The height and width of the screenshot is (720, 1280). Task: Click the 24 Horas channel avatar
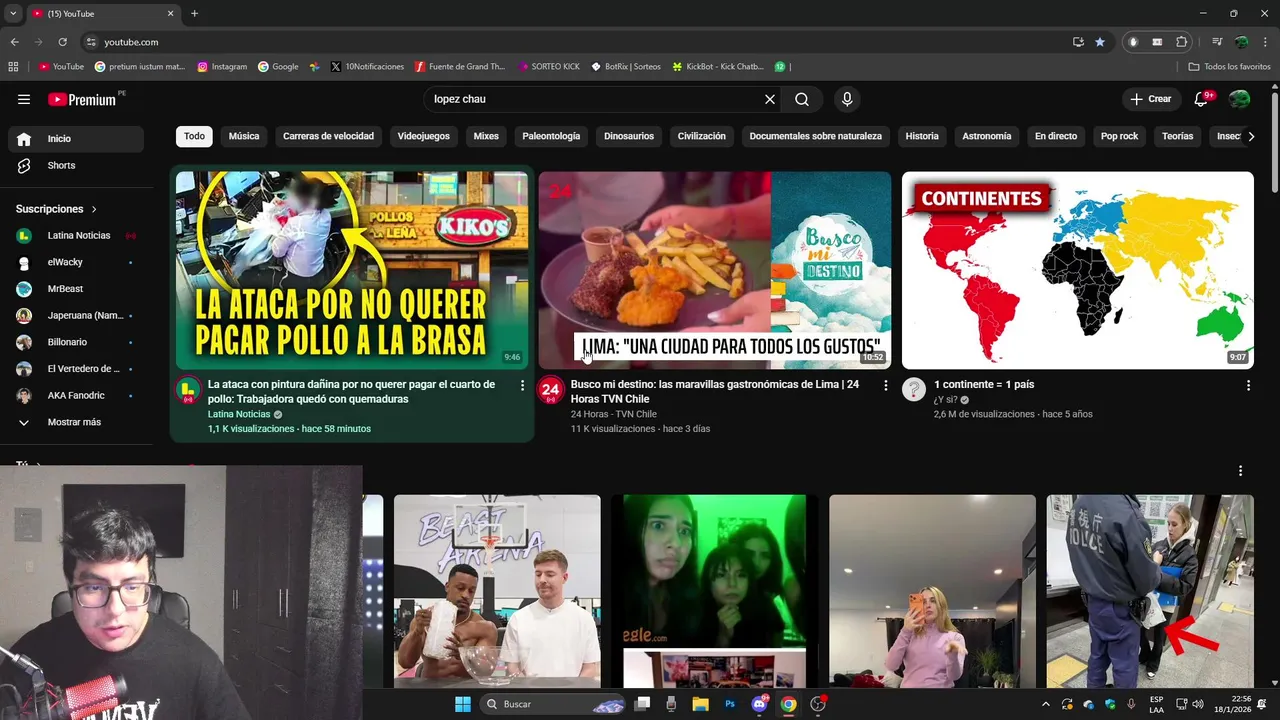(551, 390)
